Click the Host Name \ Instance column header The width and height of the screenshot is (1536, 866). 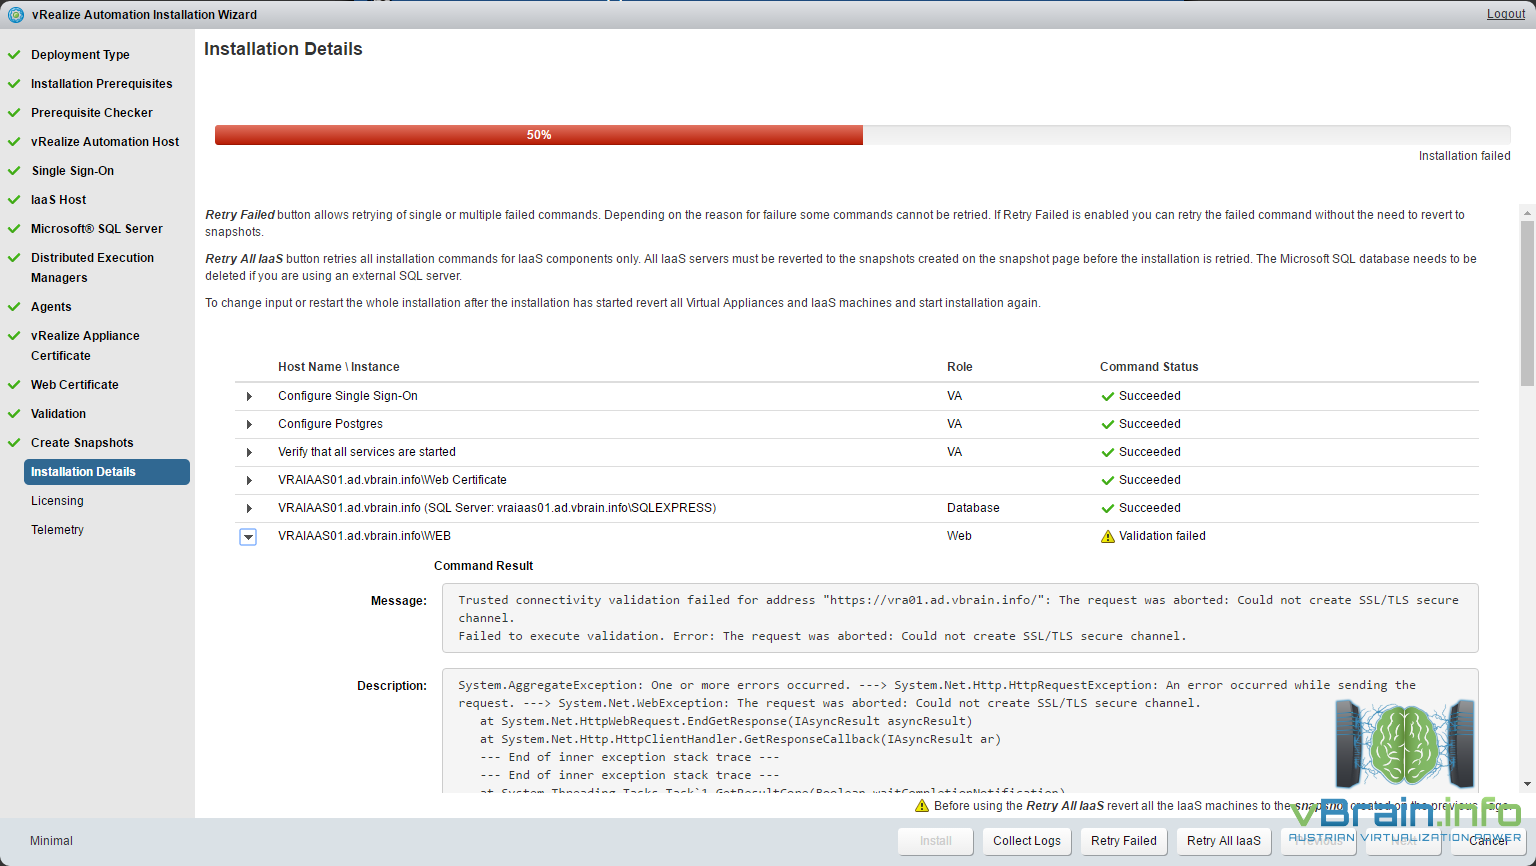click(339, 367)
